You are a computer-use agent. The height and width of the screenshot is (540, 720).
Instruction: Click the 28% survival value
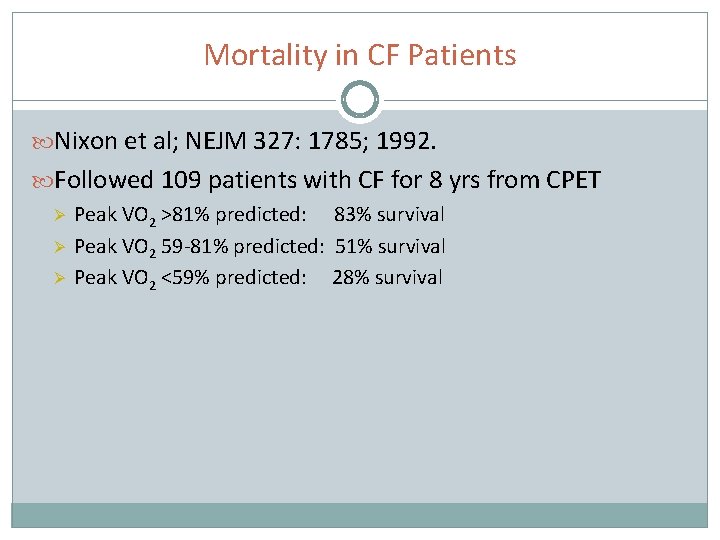(x=387, y=277)
